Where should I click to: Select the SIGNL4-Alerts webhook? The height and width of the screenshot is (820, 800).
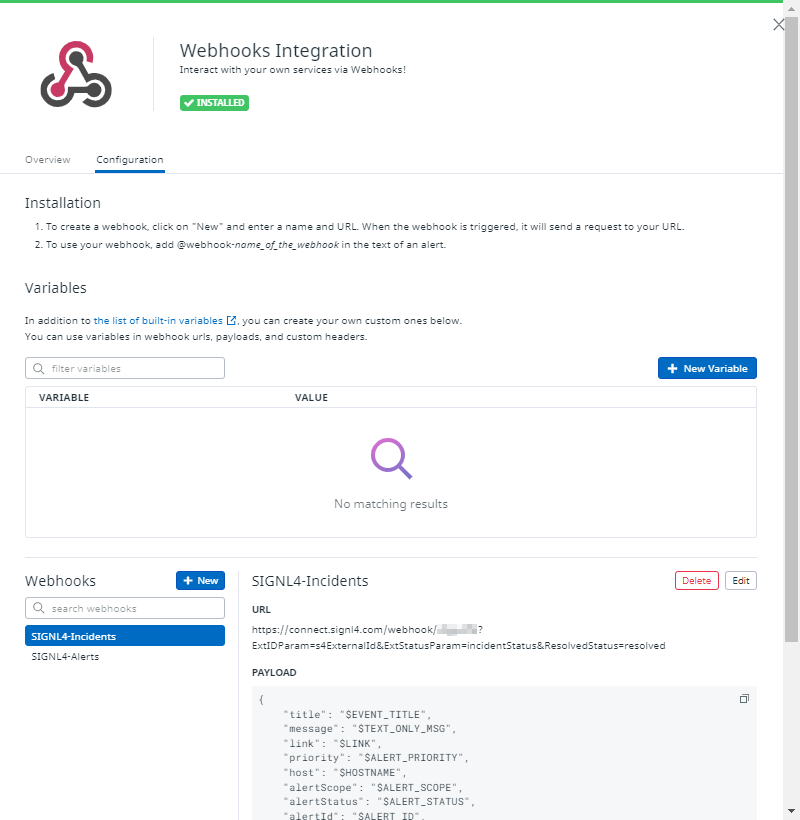[65, 656]
